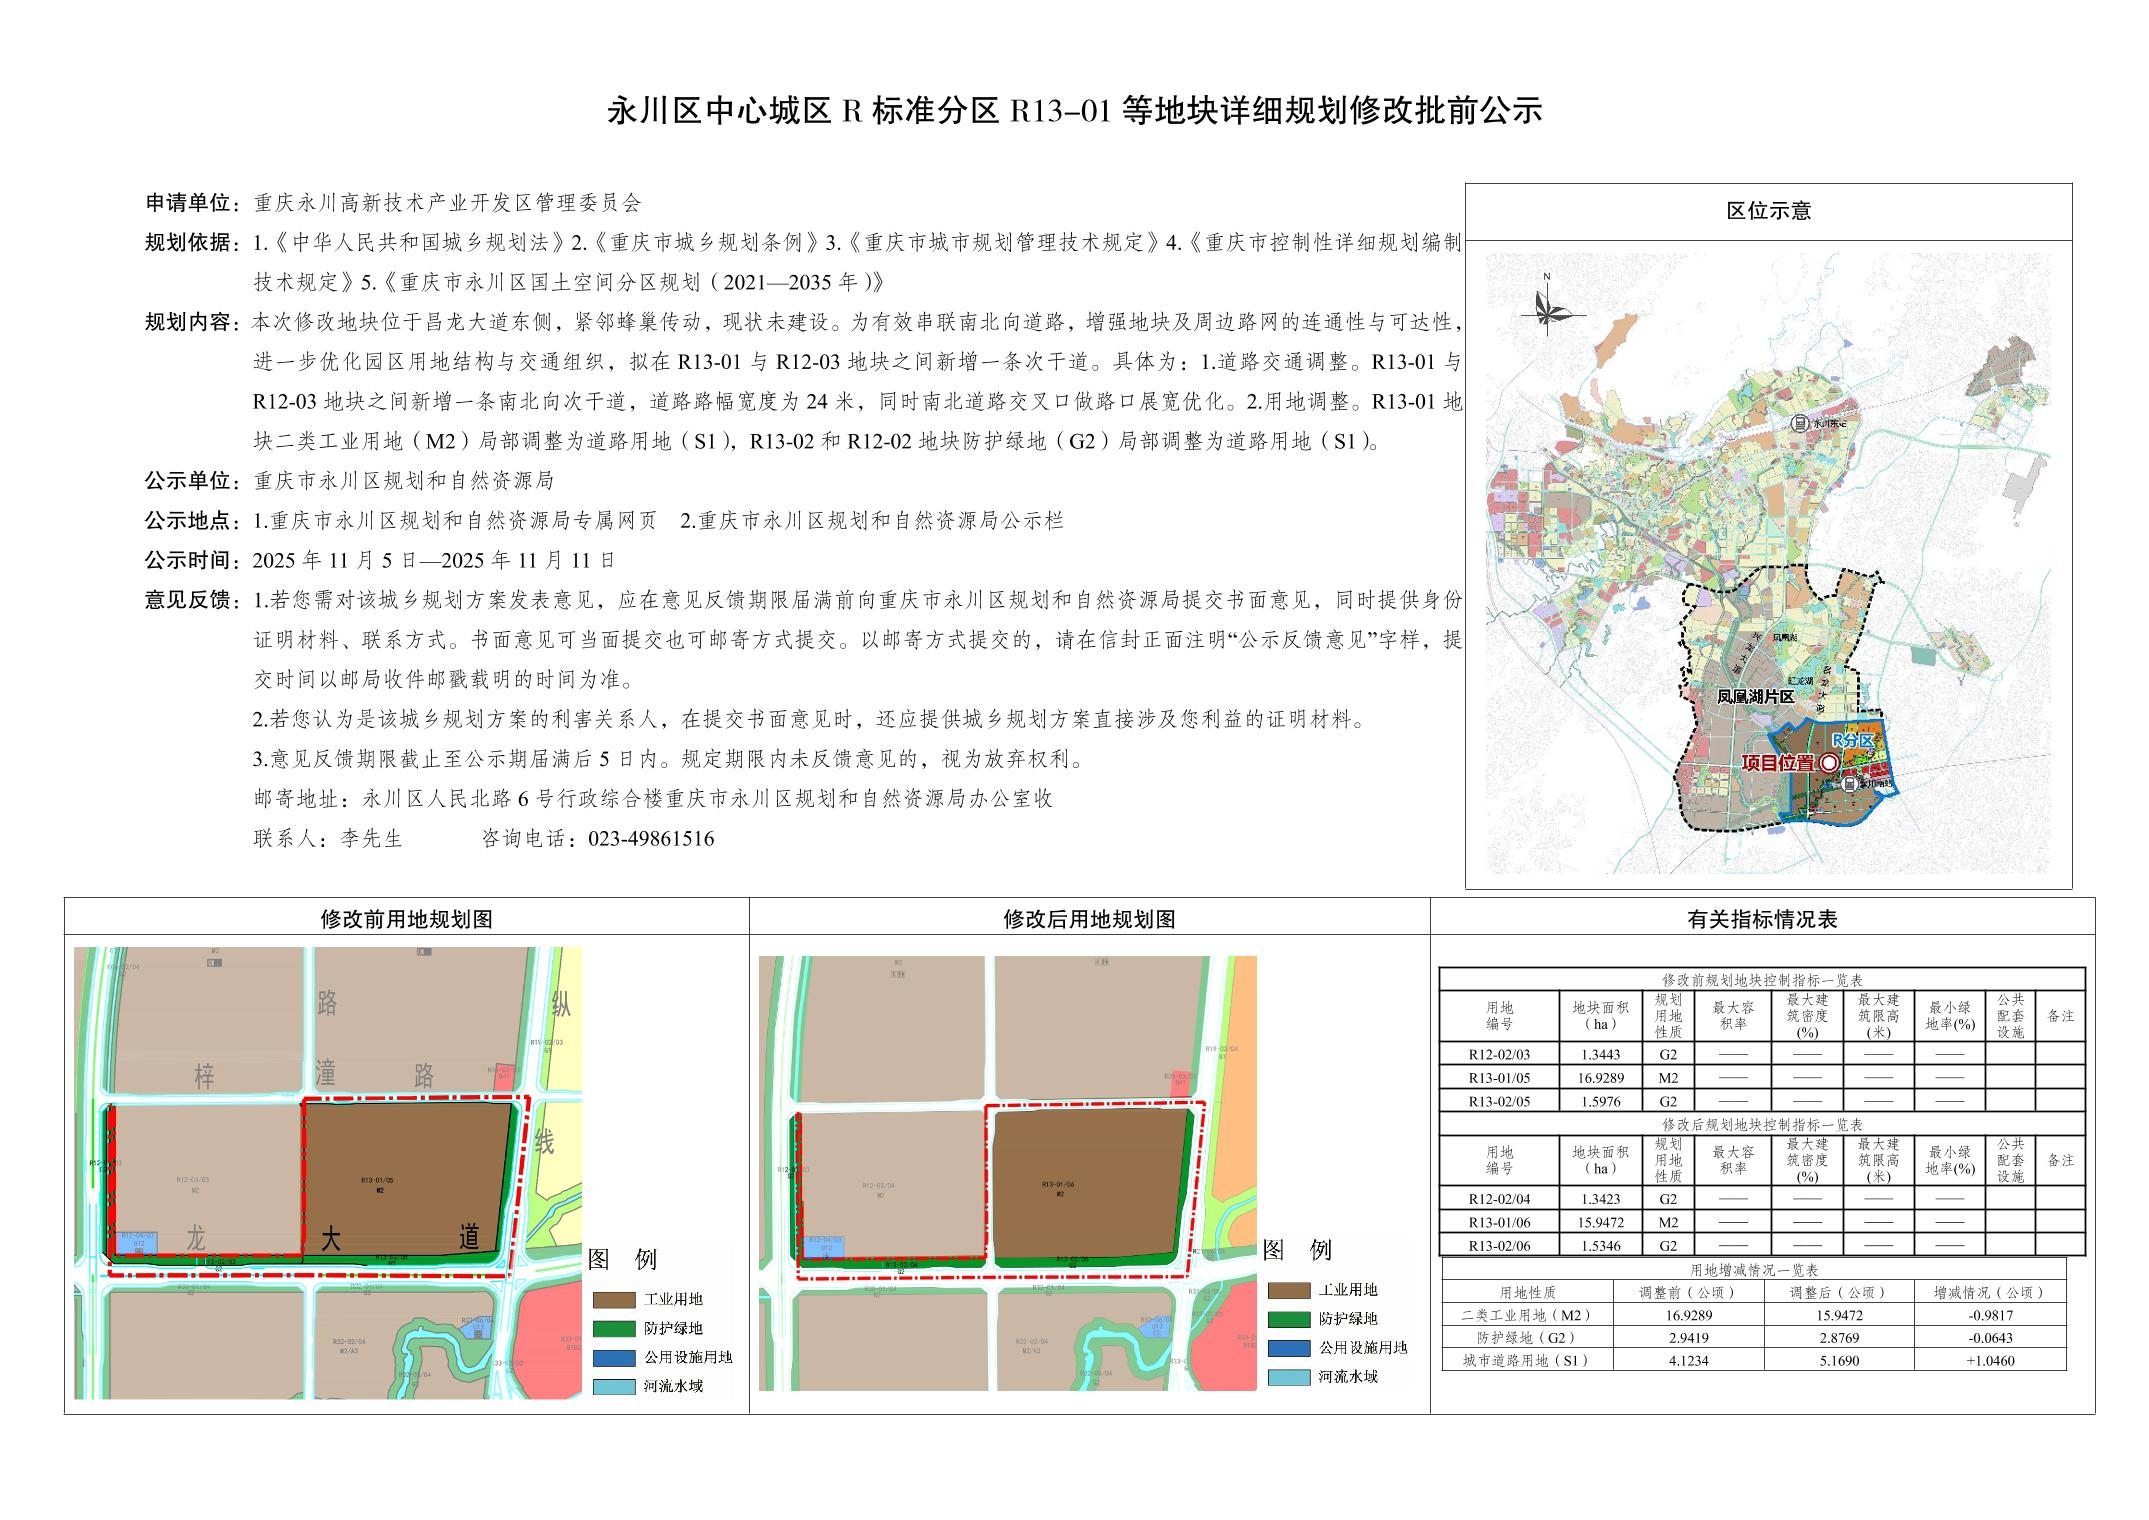Click the main document title heading
The height and width of the screenshot is (1520, 2149).
(1075, 110)
